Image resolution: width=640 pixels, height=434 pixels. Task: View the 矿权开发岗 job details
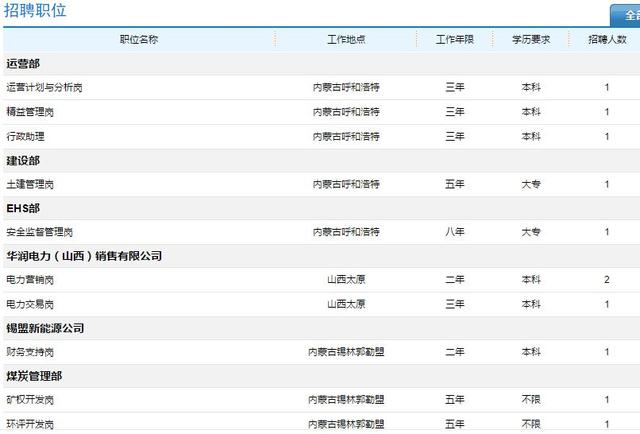coord(30,400)
